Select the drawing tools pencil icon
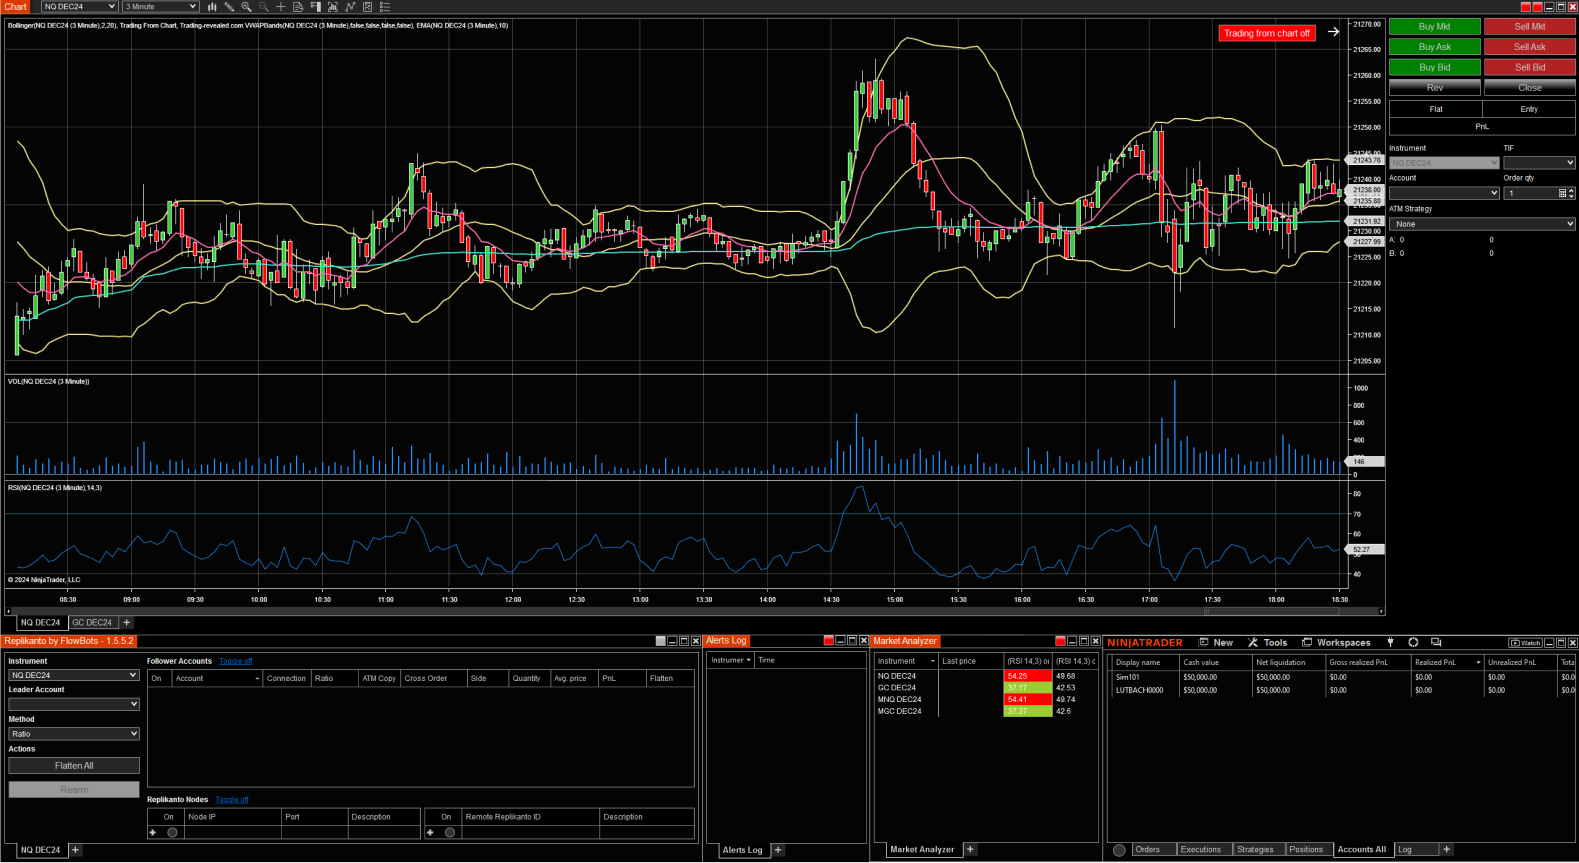This screenshot has width=1579, height=863. tap(229, 7)
